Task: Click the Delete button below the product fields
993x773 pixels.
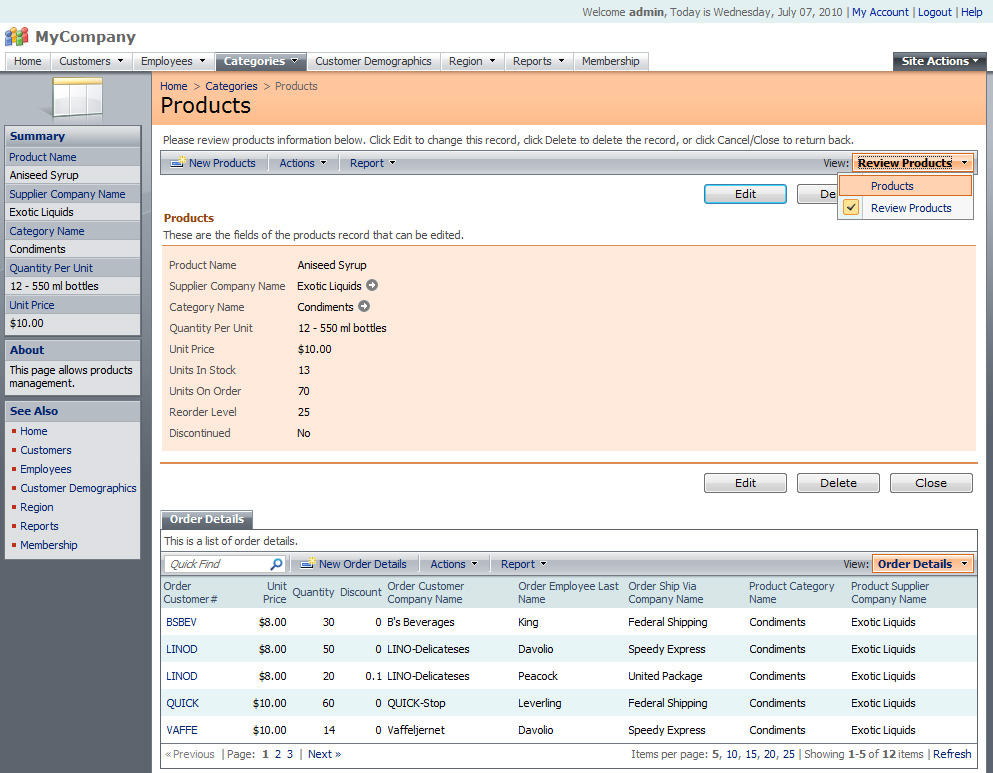Action: 838,483
